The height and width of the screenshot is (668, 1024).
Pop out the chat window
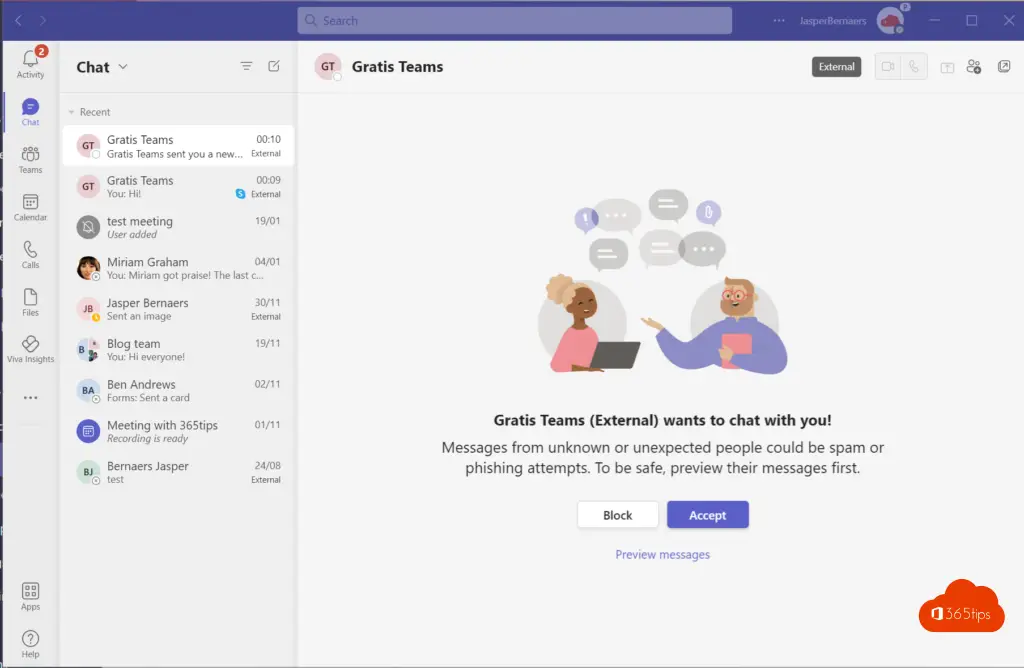pyautogui.click(x=1004, y=67)
